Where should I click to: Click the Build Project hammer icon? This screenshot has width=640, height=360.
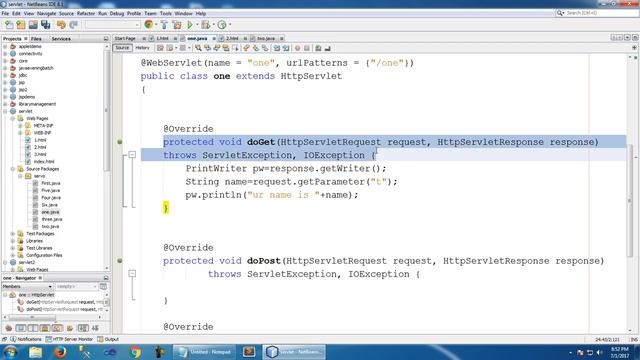164,25
